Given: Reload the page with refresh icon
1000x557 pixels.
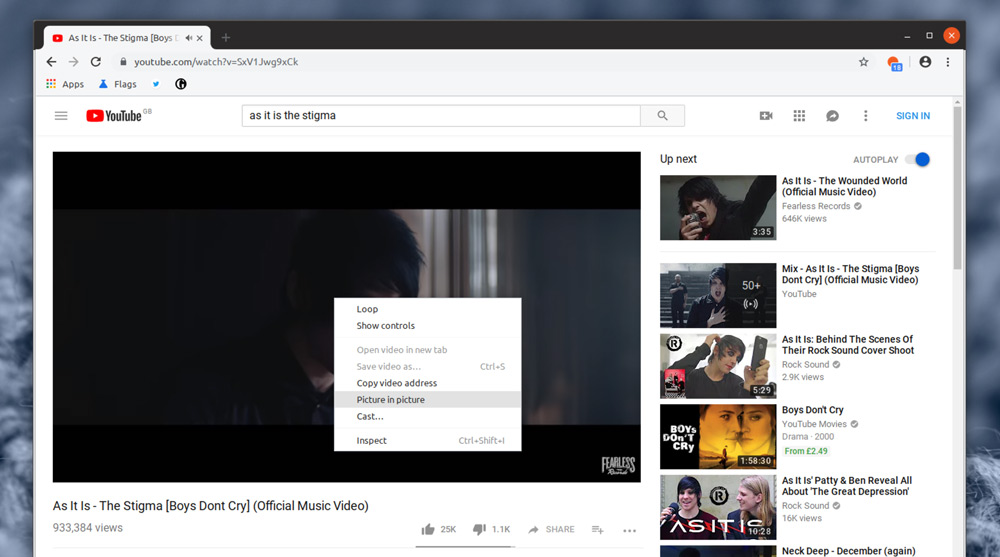Looking at the screenshot, I should (96, 62).
